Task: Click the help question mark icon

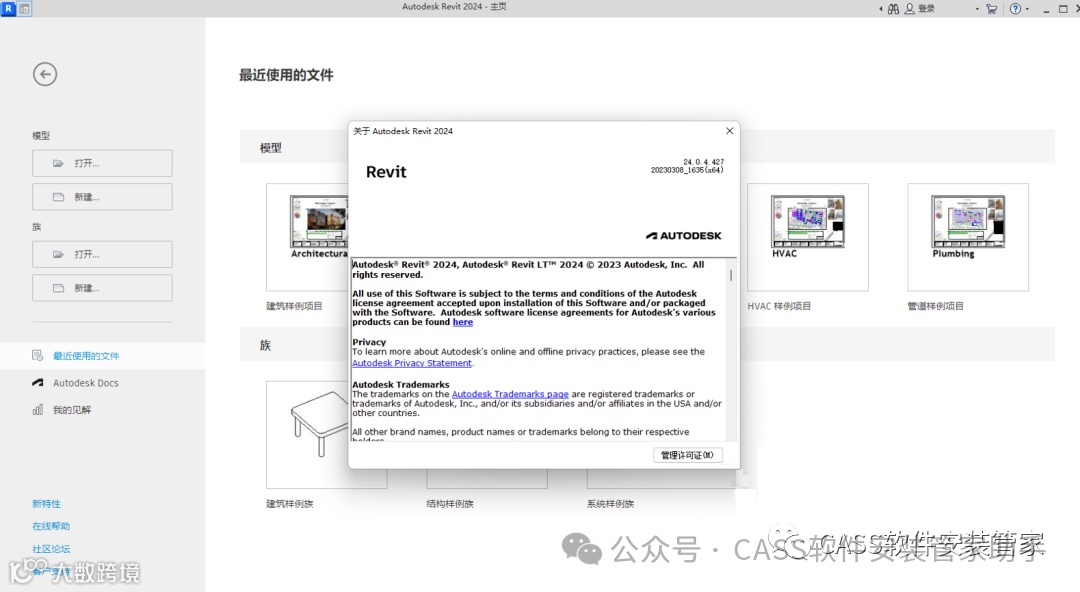Action: point(1015,9)
